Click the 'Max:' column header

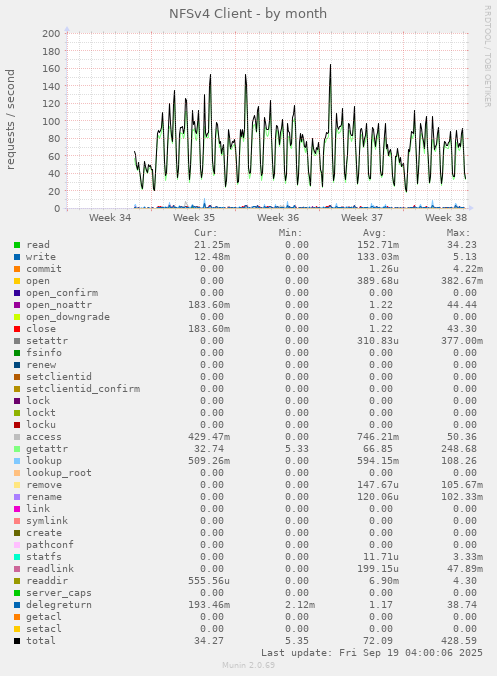(458, 233)
